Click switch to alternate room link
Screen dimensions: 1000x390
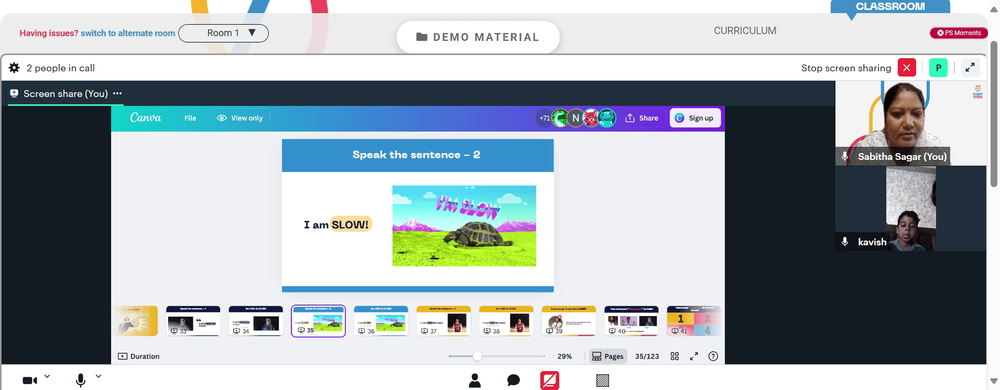coord(128,33)
